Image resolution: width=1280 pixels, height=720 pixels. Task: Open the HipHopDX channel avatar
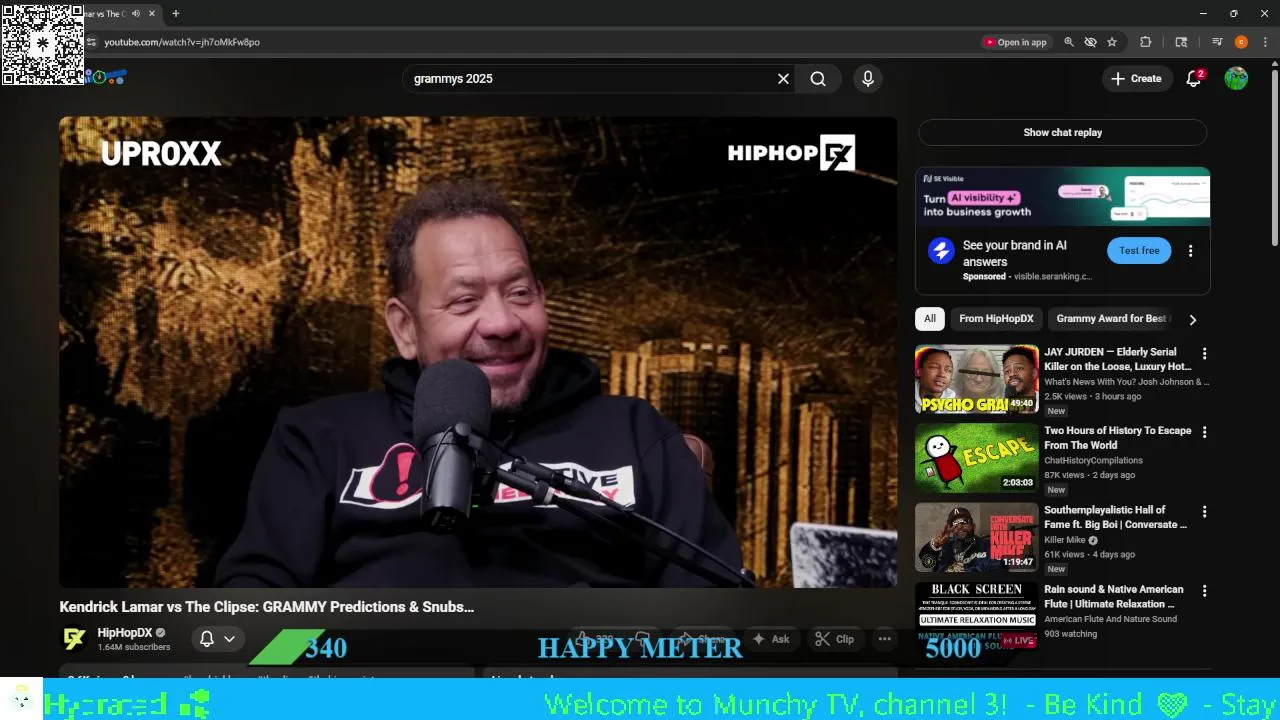tap(75, 639)
